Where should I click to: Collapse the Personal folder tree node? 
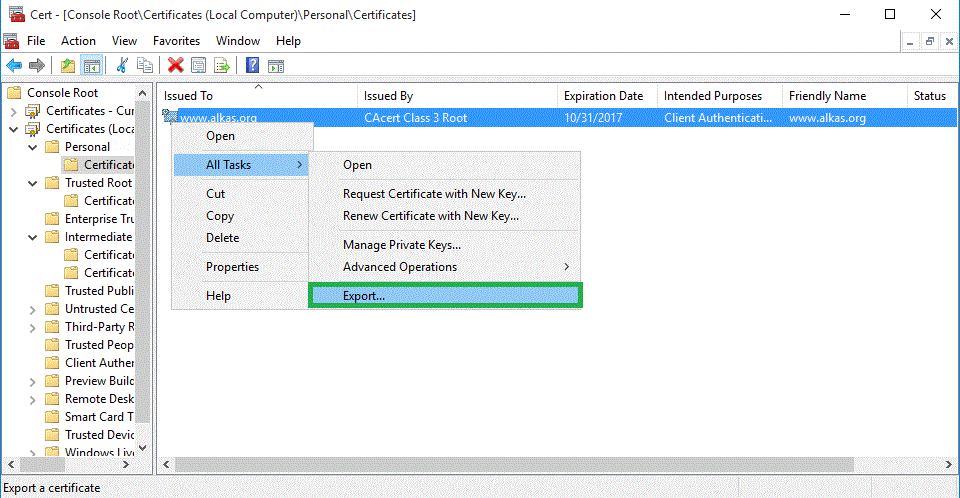[32, 147]
